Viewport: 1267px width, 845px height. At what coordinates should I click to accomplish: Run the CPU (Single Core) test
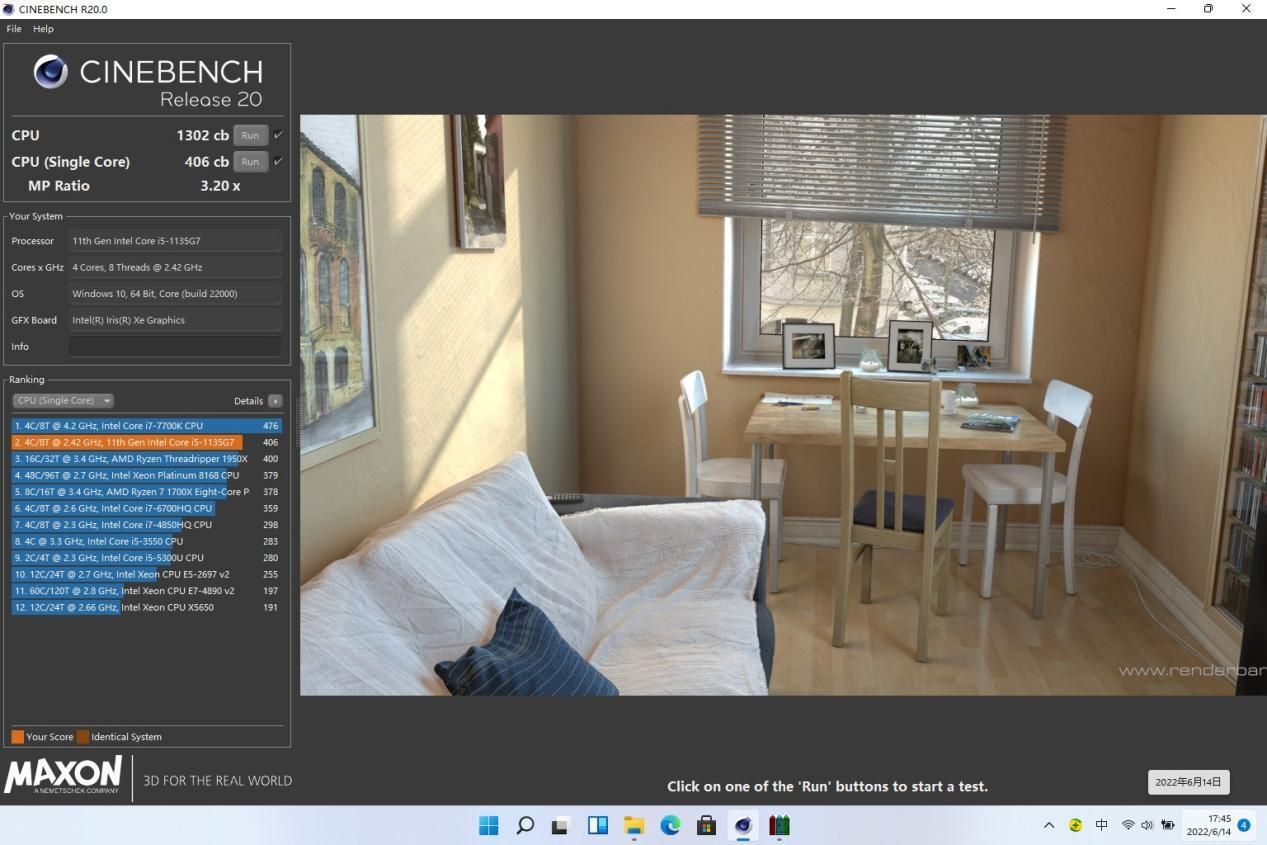[x=249, y=161]
